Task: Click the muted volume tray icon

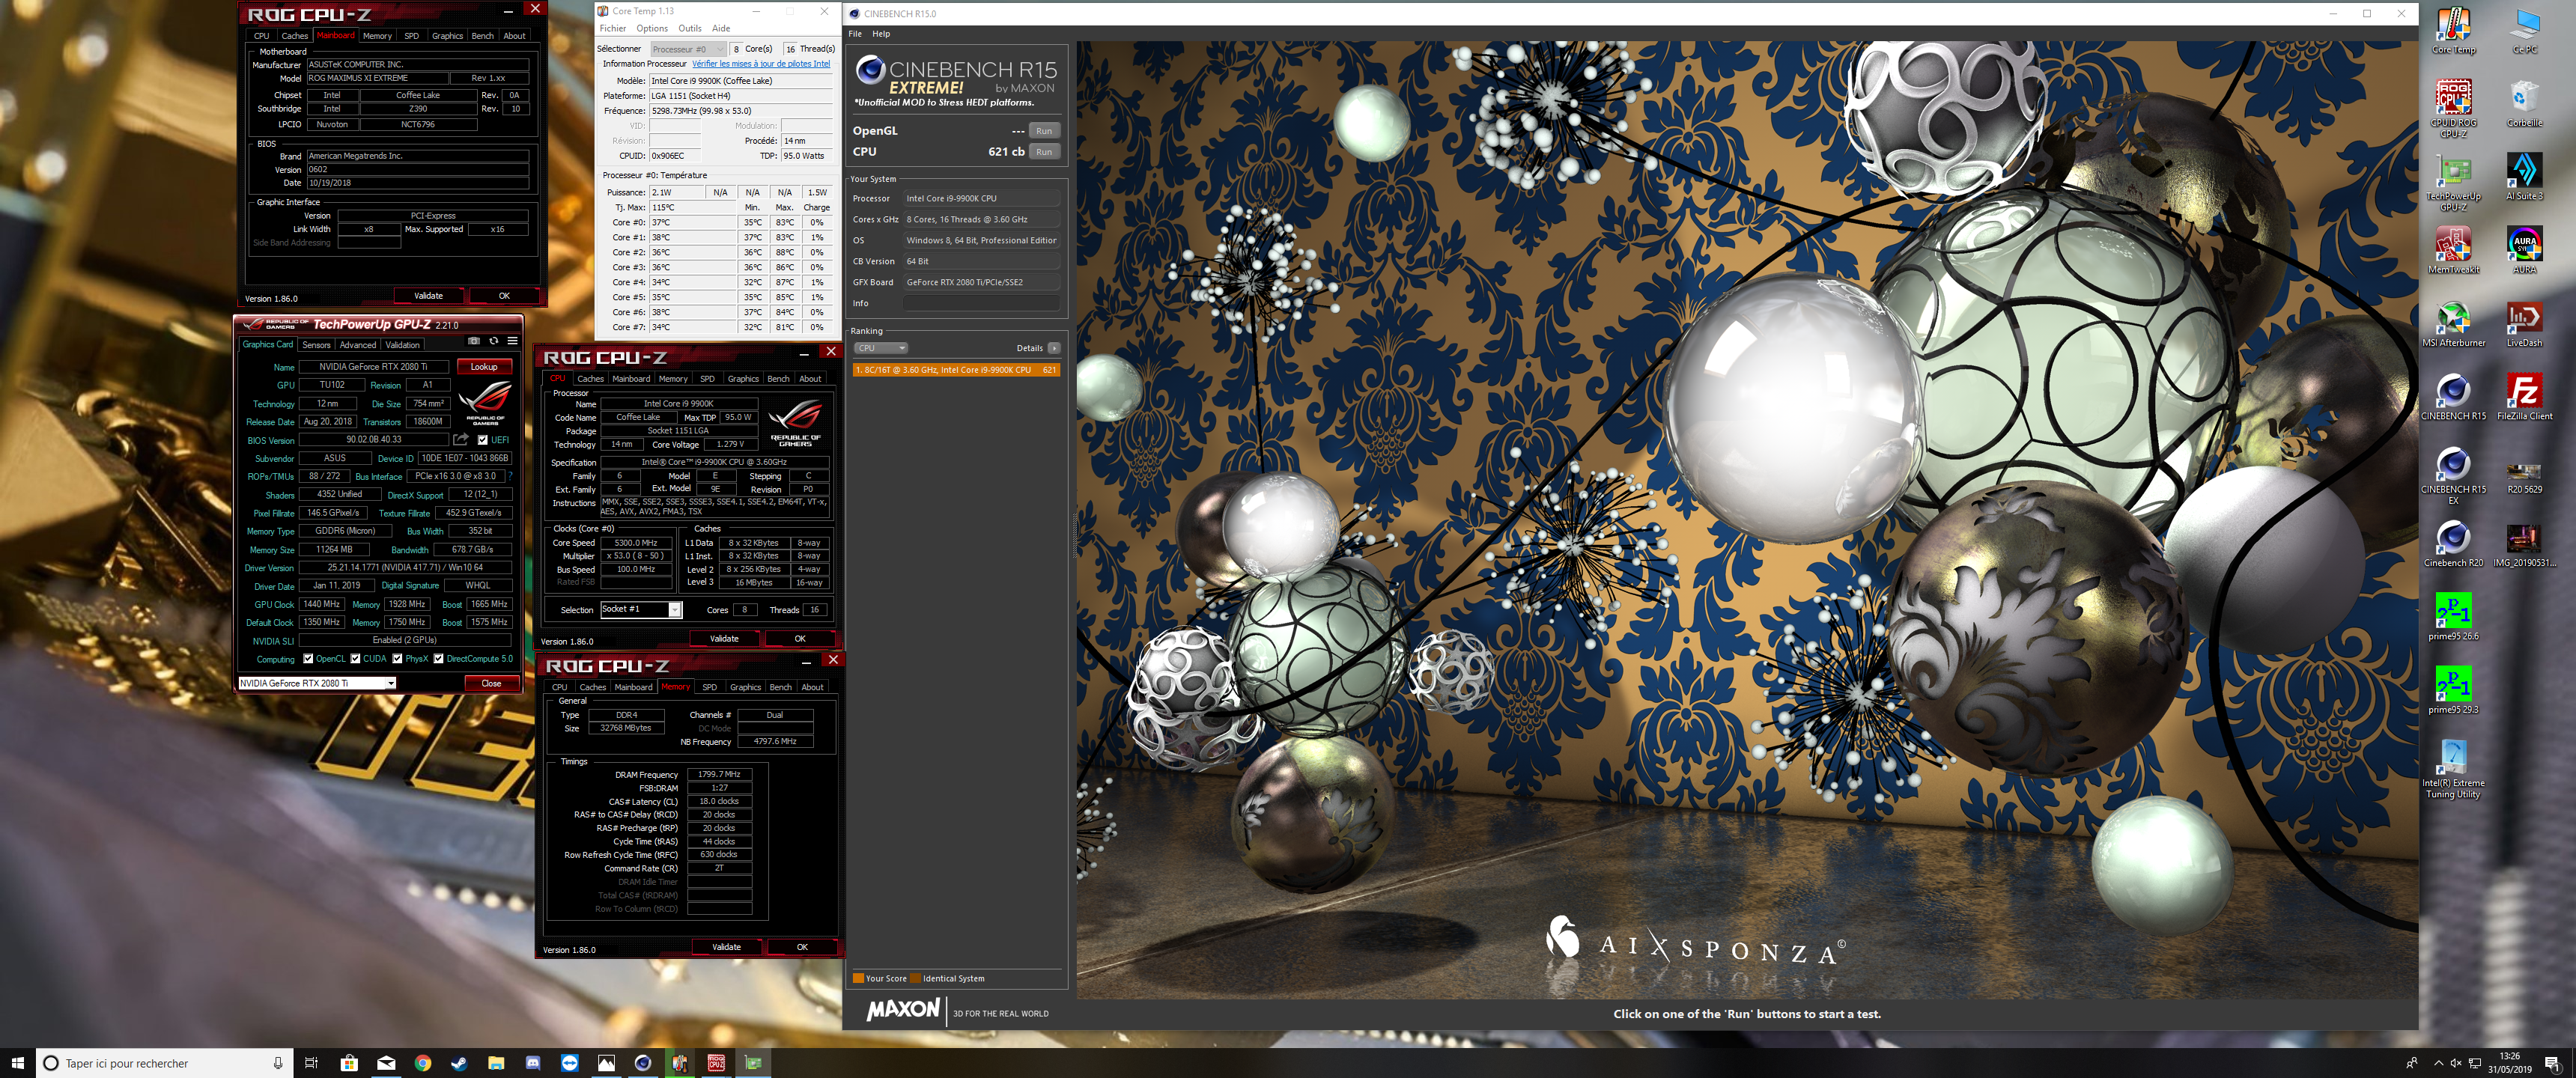Action: pos(2455,1063)
